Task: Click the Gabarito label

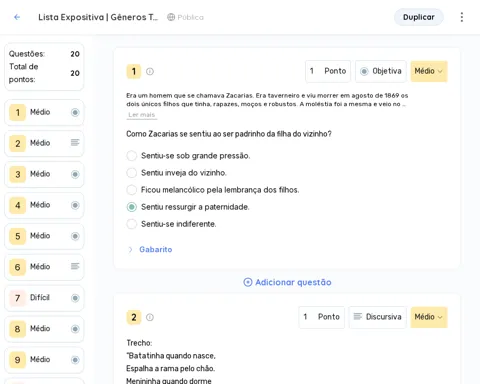Action: pos(156,249)
